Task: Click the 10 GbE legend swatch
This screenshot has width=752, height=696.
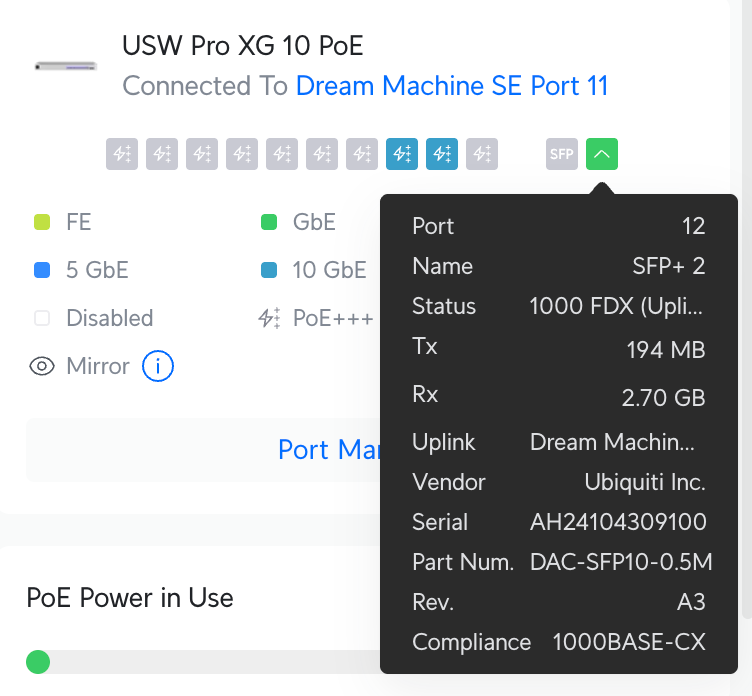Action: tap(269, 270)
